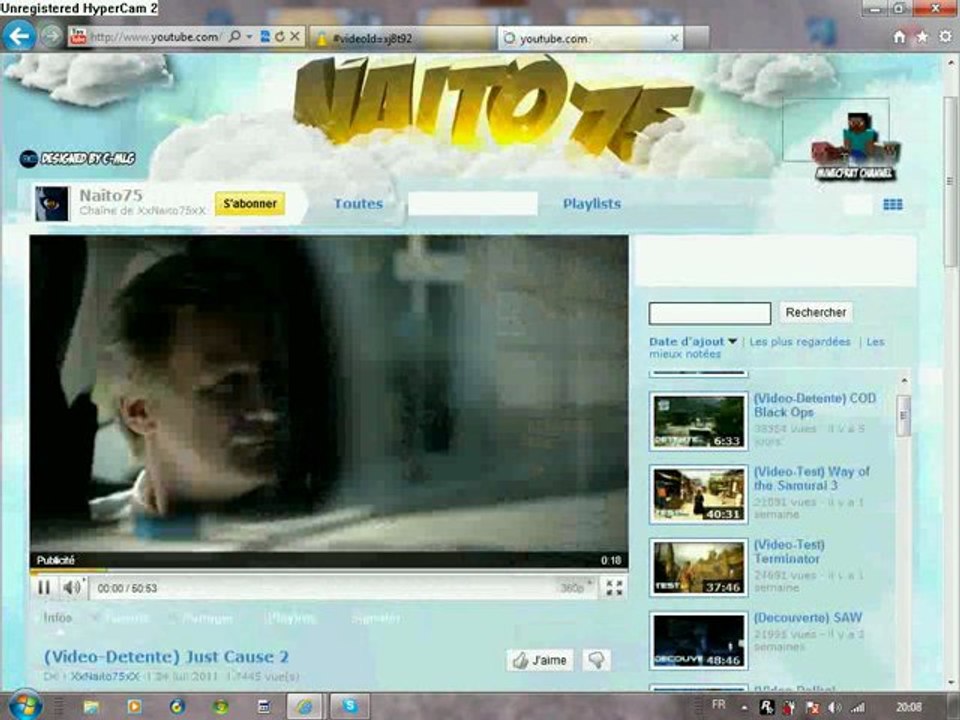Click the page vertical scrollbar thumb
The height and width of the screenshot is (720, 960).
coord(950,181)
